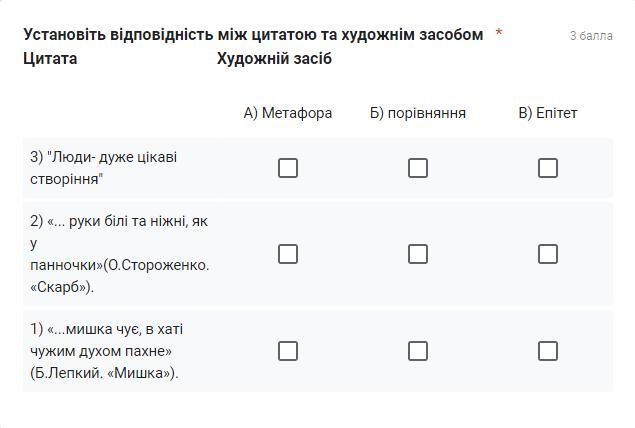Screen dimensions: 635x428
Task: Click the "Художній засіб" heading
Action: point(274,59)
